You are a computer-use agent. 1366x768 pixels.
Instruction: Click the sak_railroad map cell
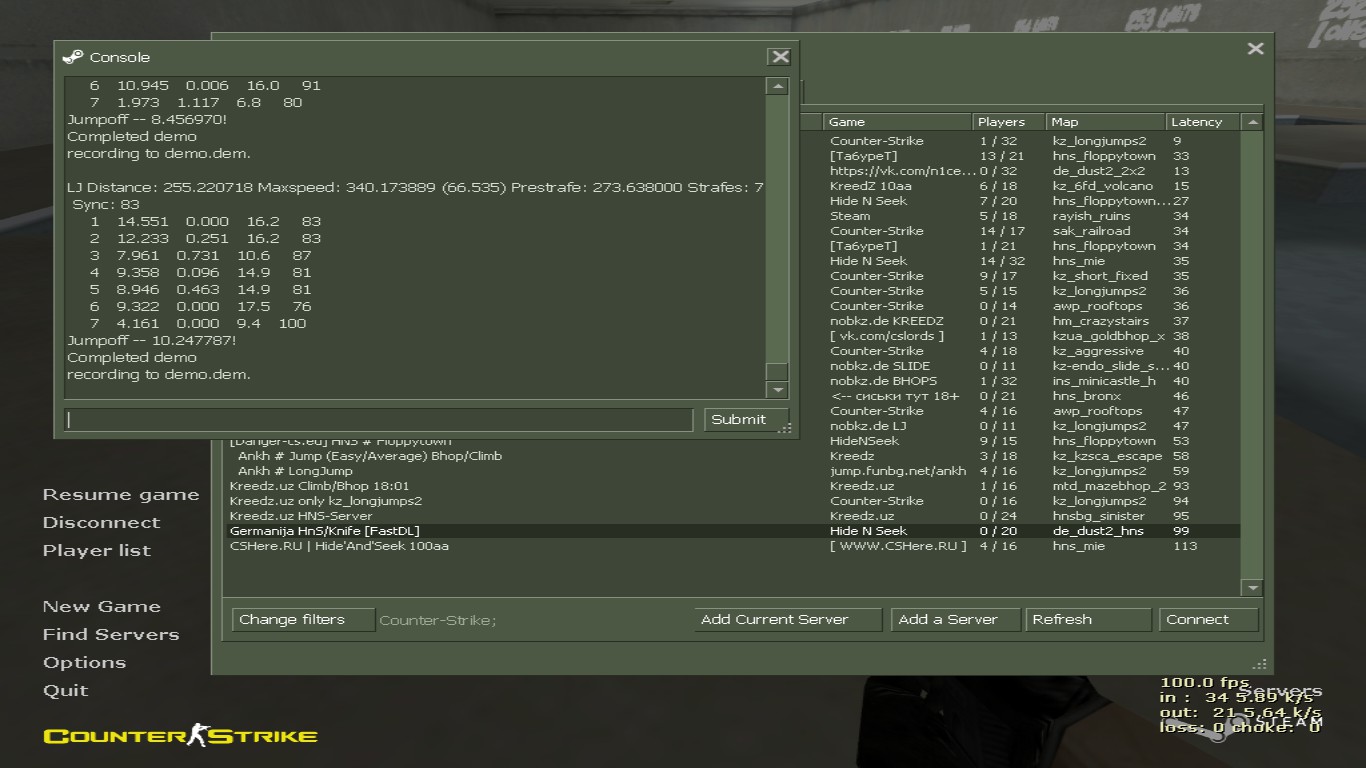tap(1089, 231)
